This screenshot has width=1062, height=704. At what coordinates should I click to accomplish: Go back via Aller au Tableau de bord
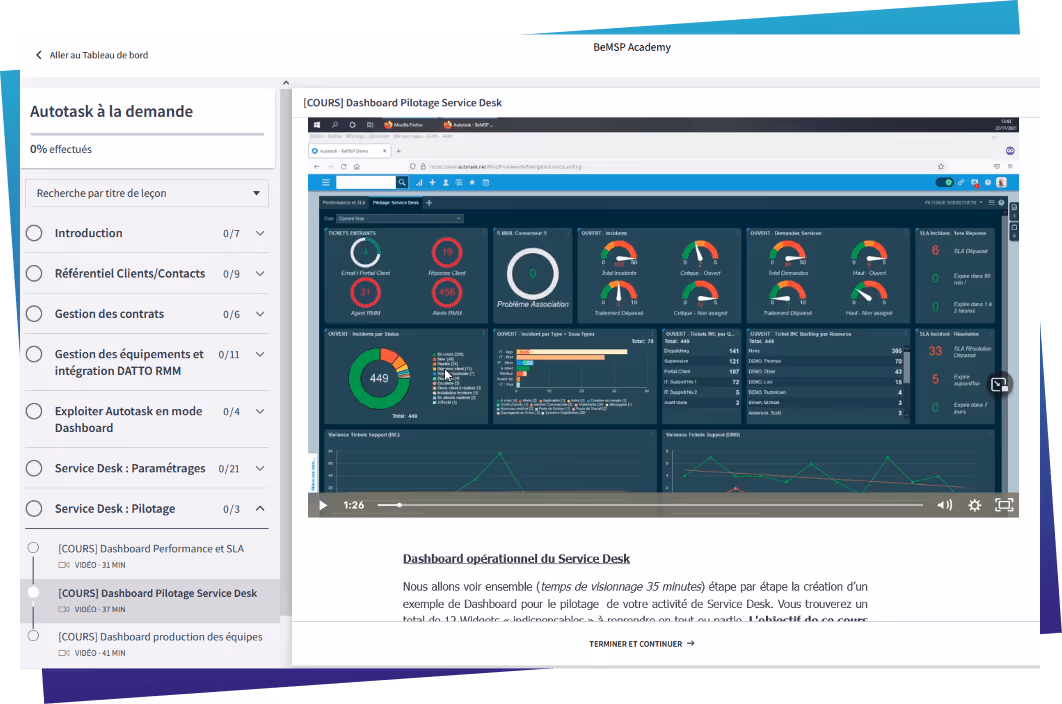[x=91, y=55]
